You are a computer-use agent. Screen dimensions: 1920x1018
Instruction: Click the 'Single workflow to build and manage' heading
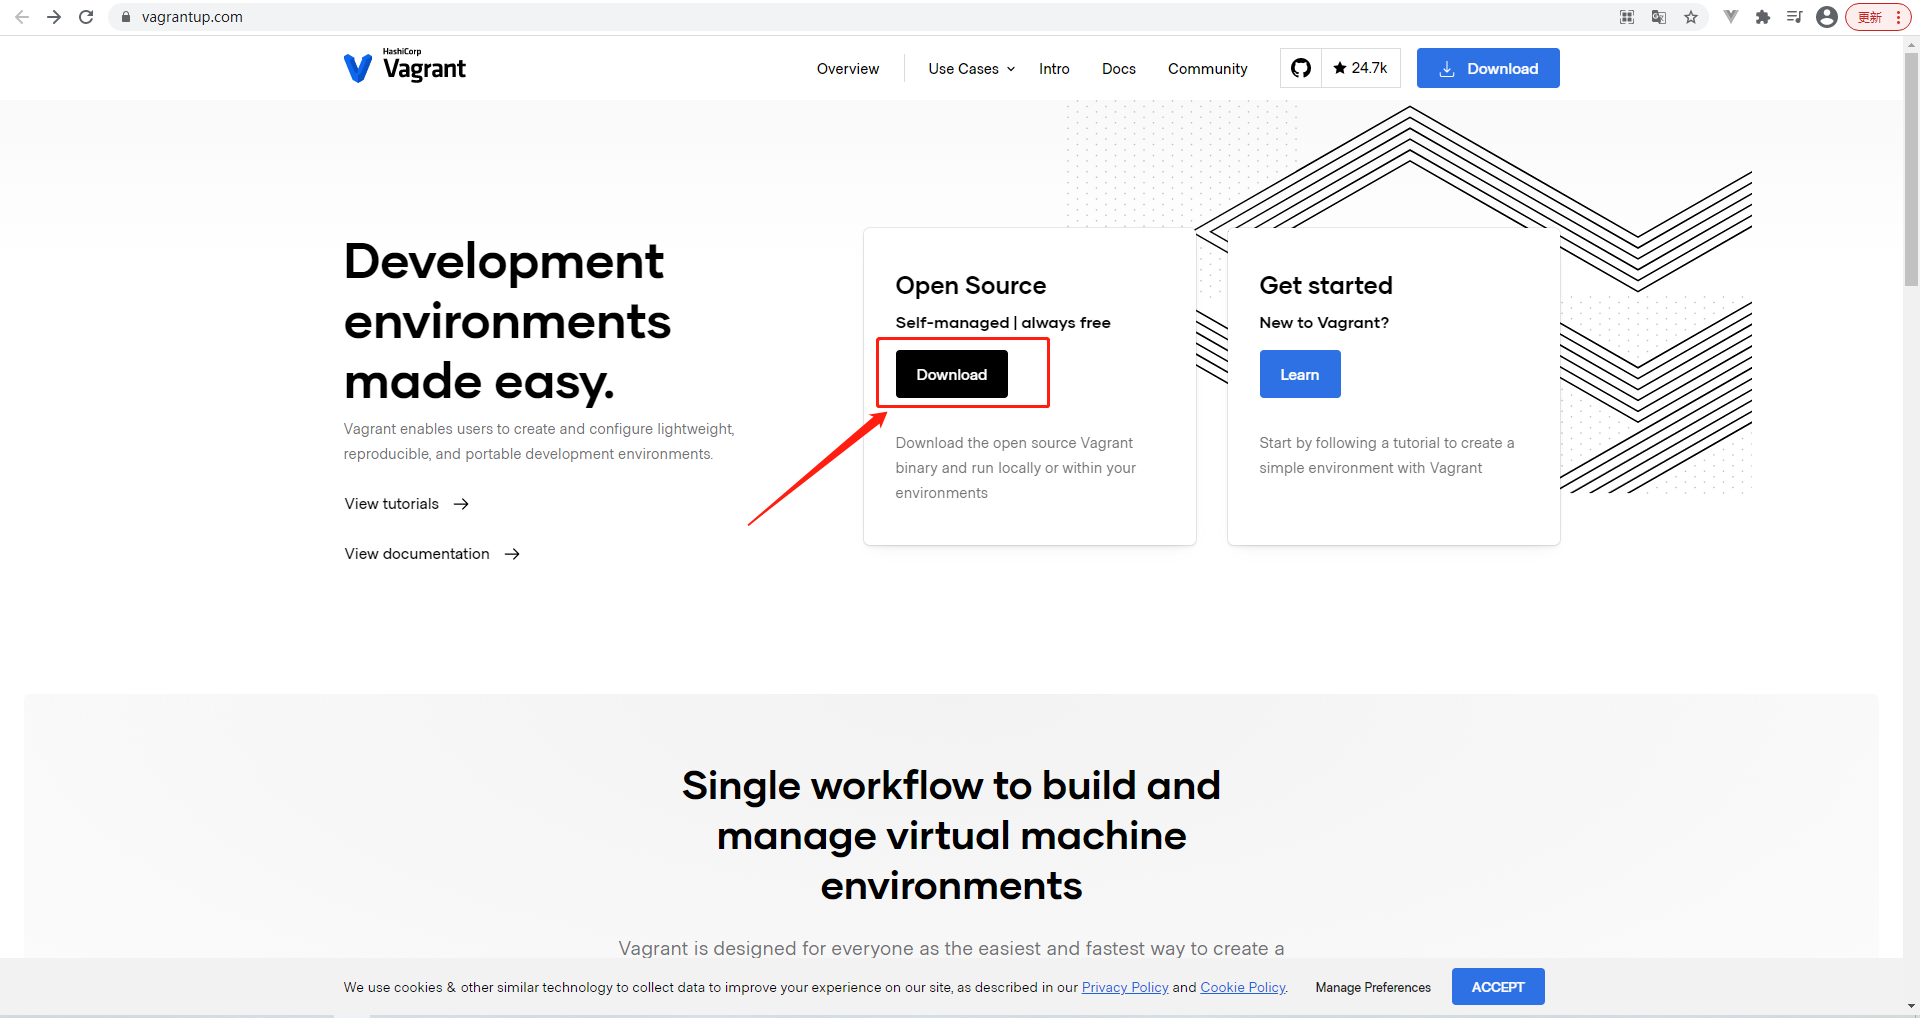pos(952,835)
